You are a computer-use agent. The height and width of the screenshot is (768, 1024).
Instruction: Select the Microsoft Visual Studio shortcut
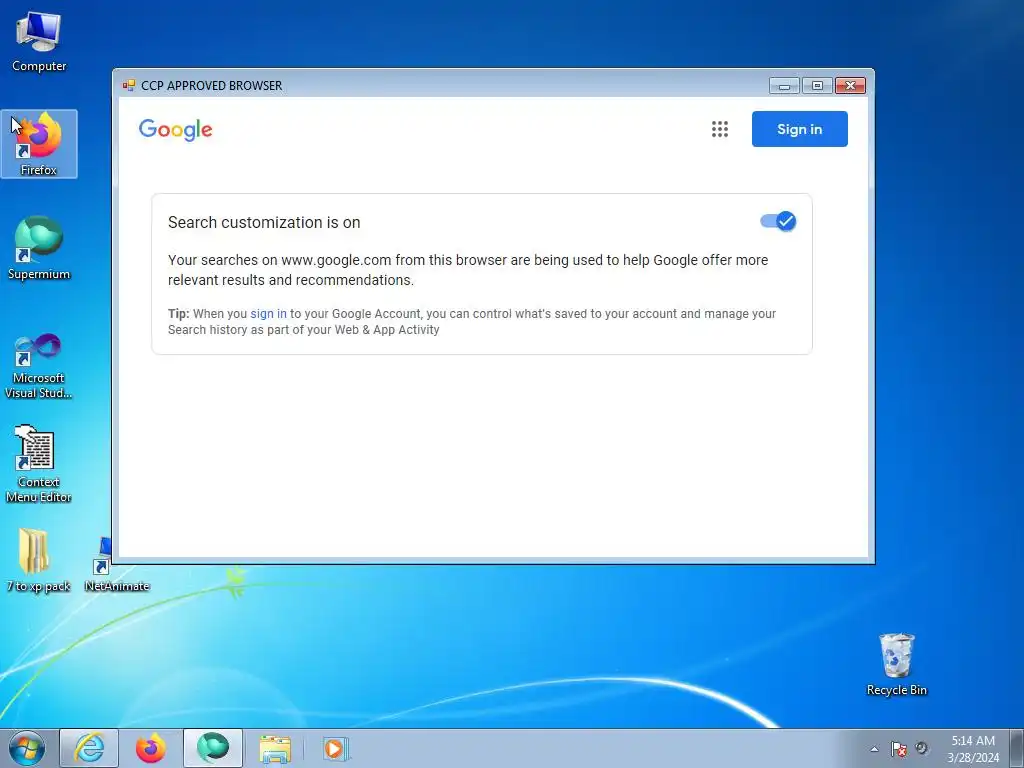(x=39, y=366)
